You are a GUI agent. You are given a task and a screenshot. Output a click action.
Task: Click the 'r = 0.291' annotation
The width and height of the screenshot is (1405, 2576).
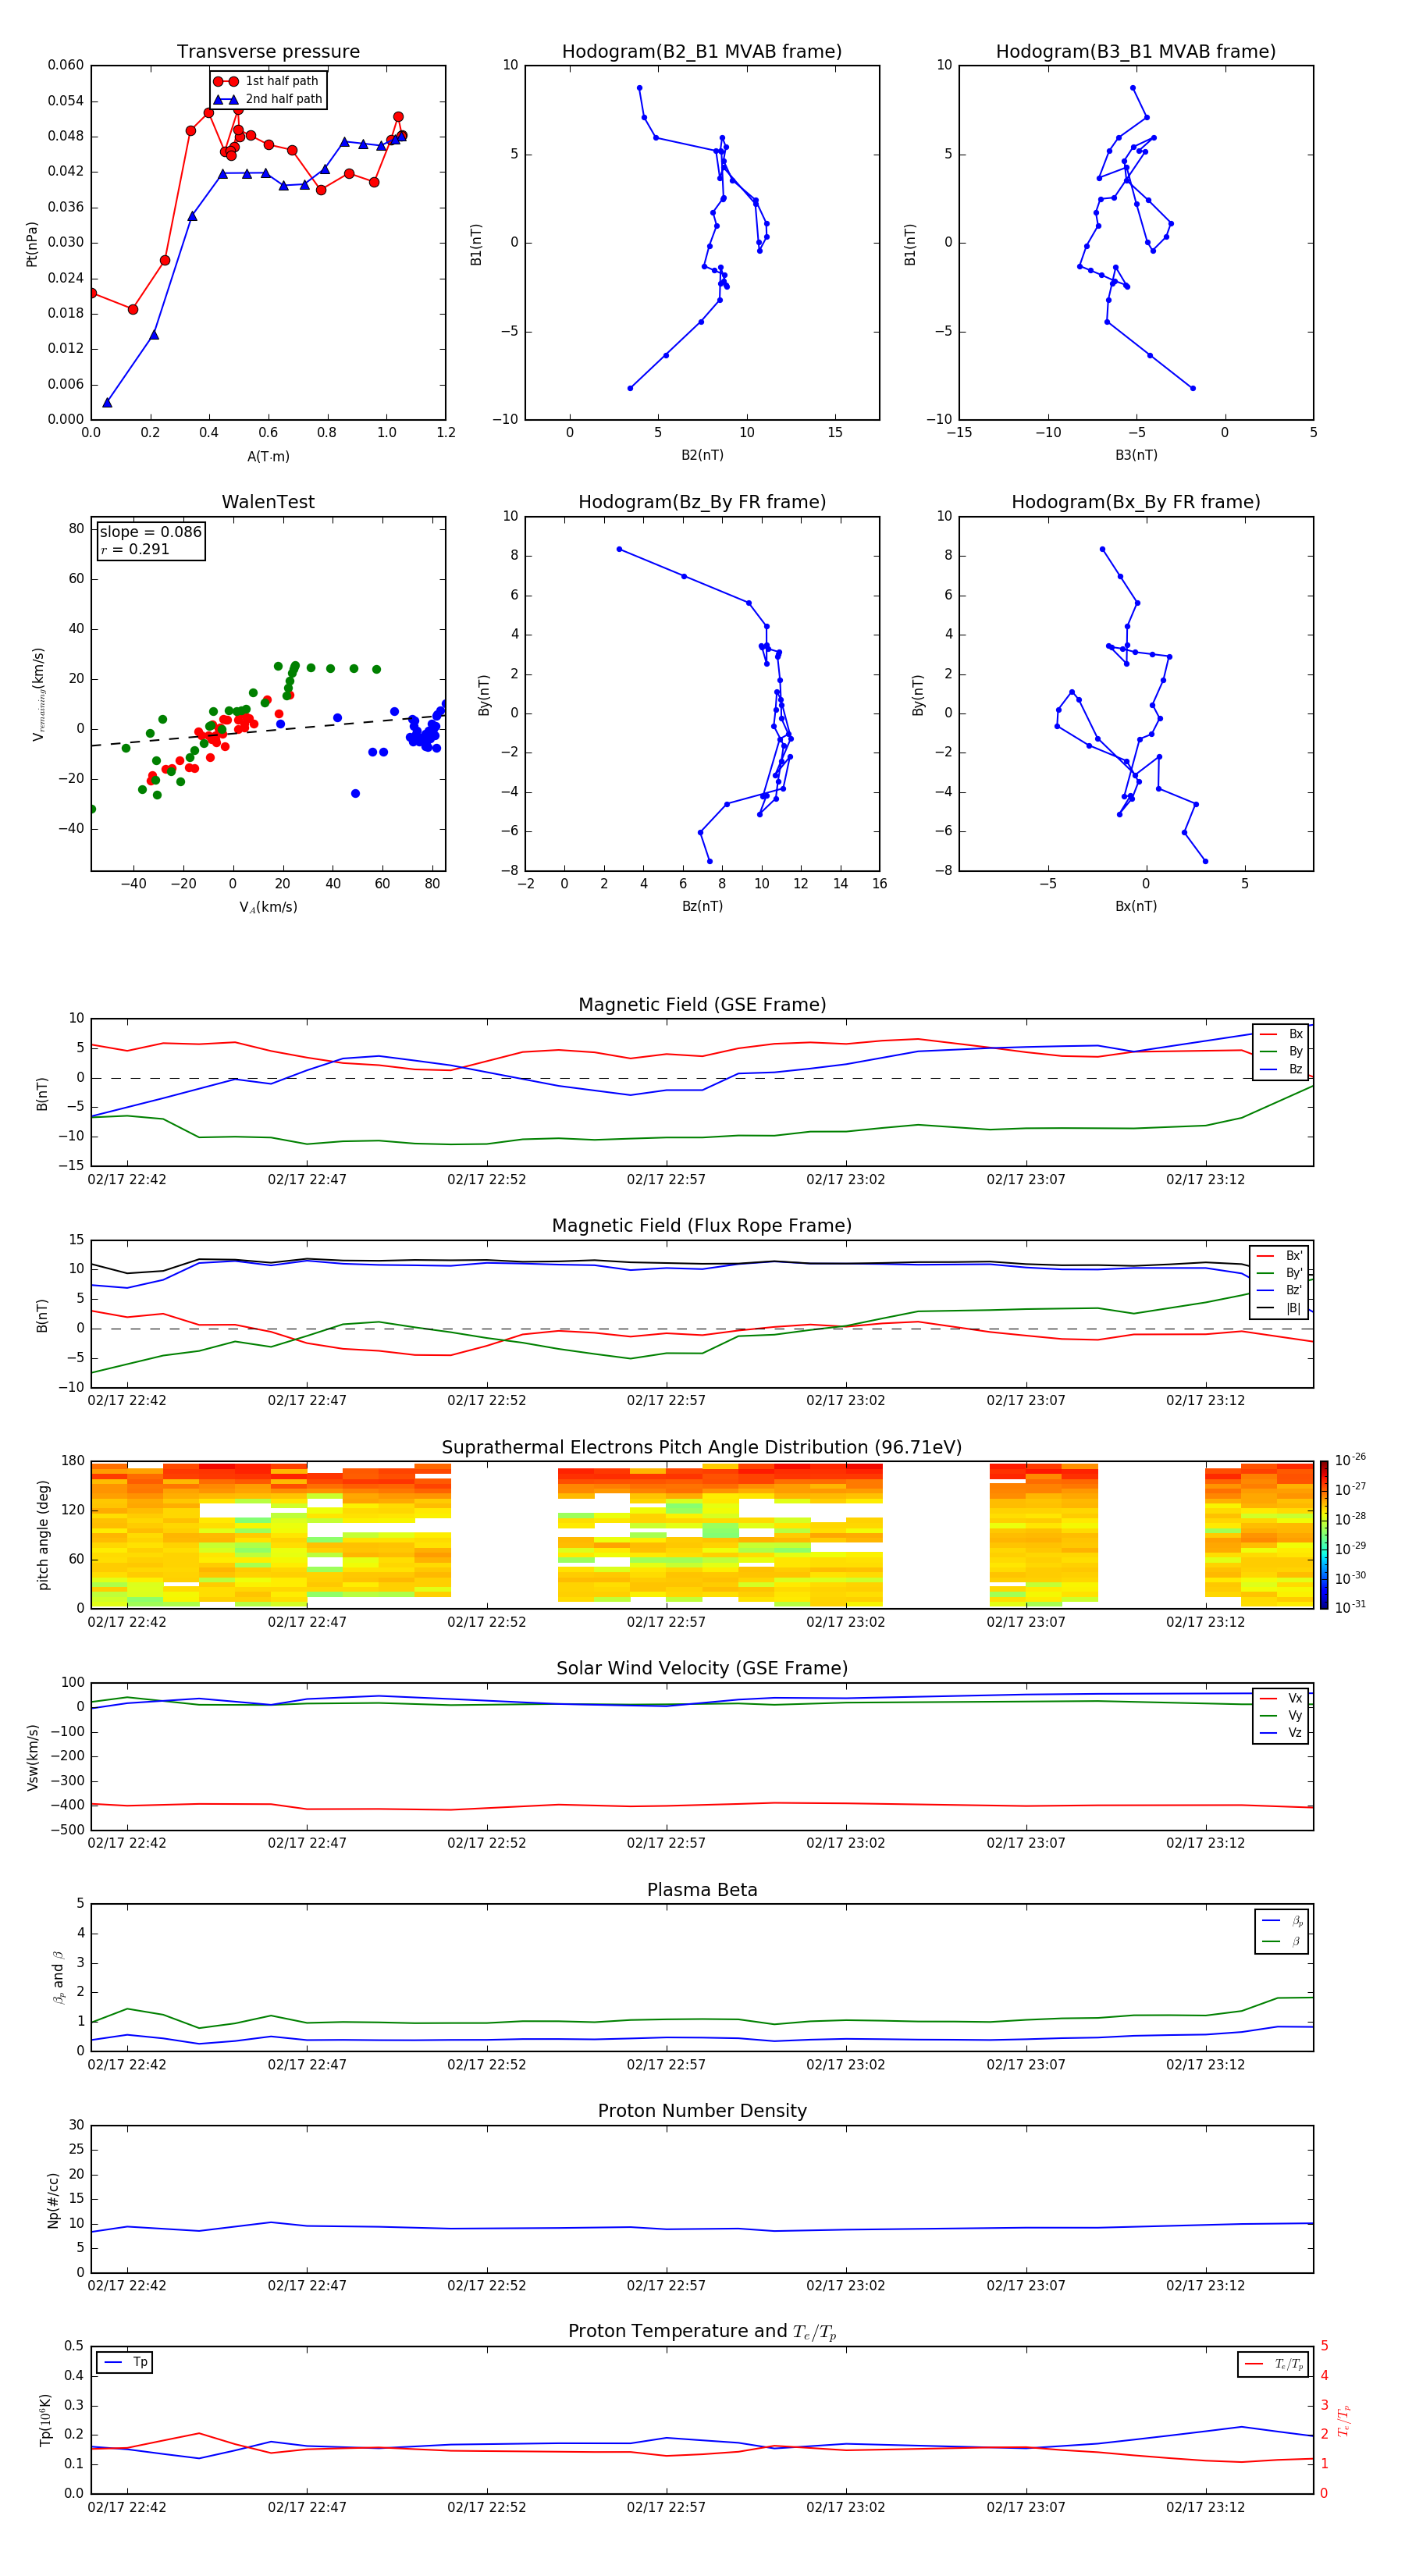[135, 549]
